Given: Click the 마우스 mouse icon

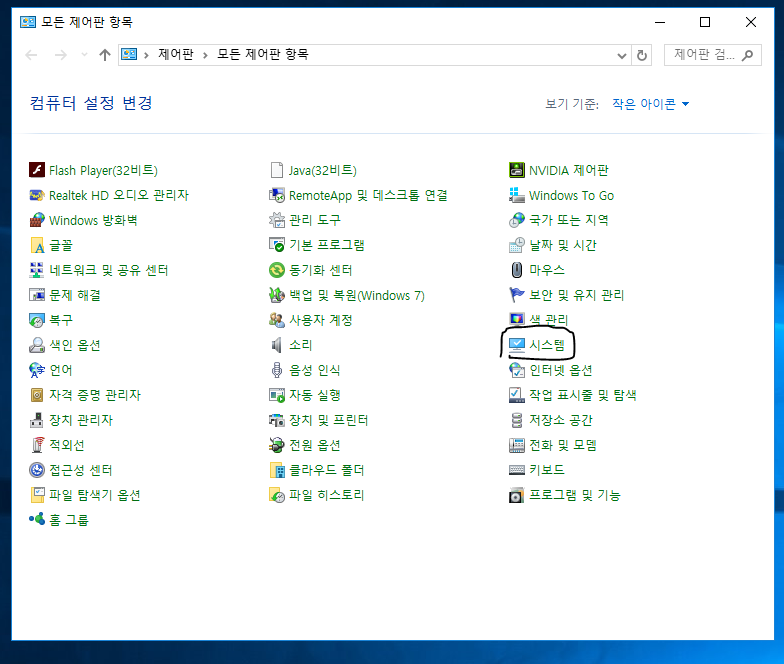Looking at the screenshot, I should [x=516, y=270].
